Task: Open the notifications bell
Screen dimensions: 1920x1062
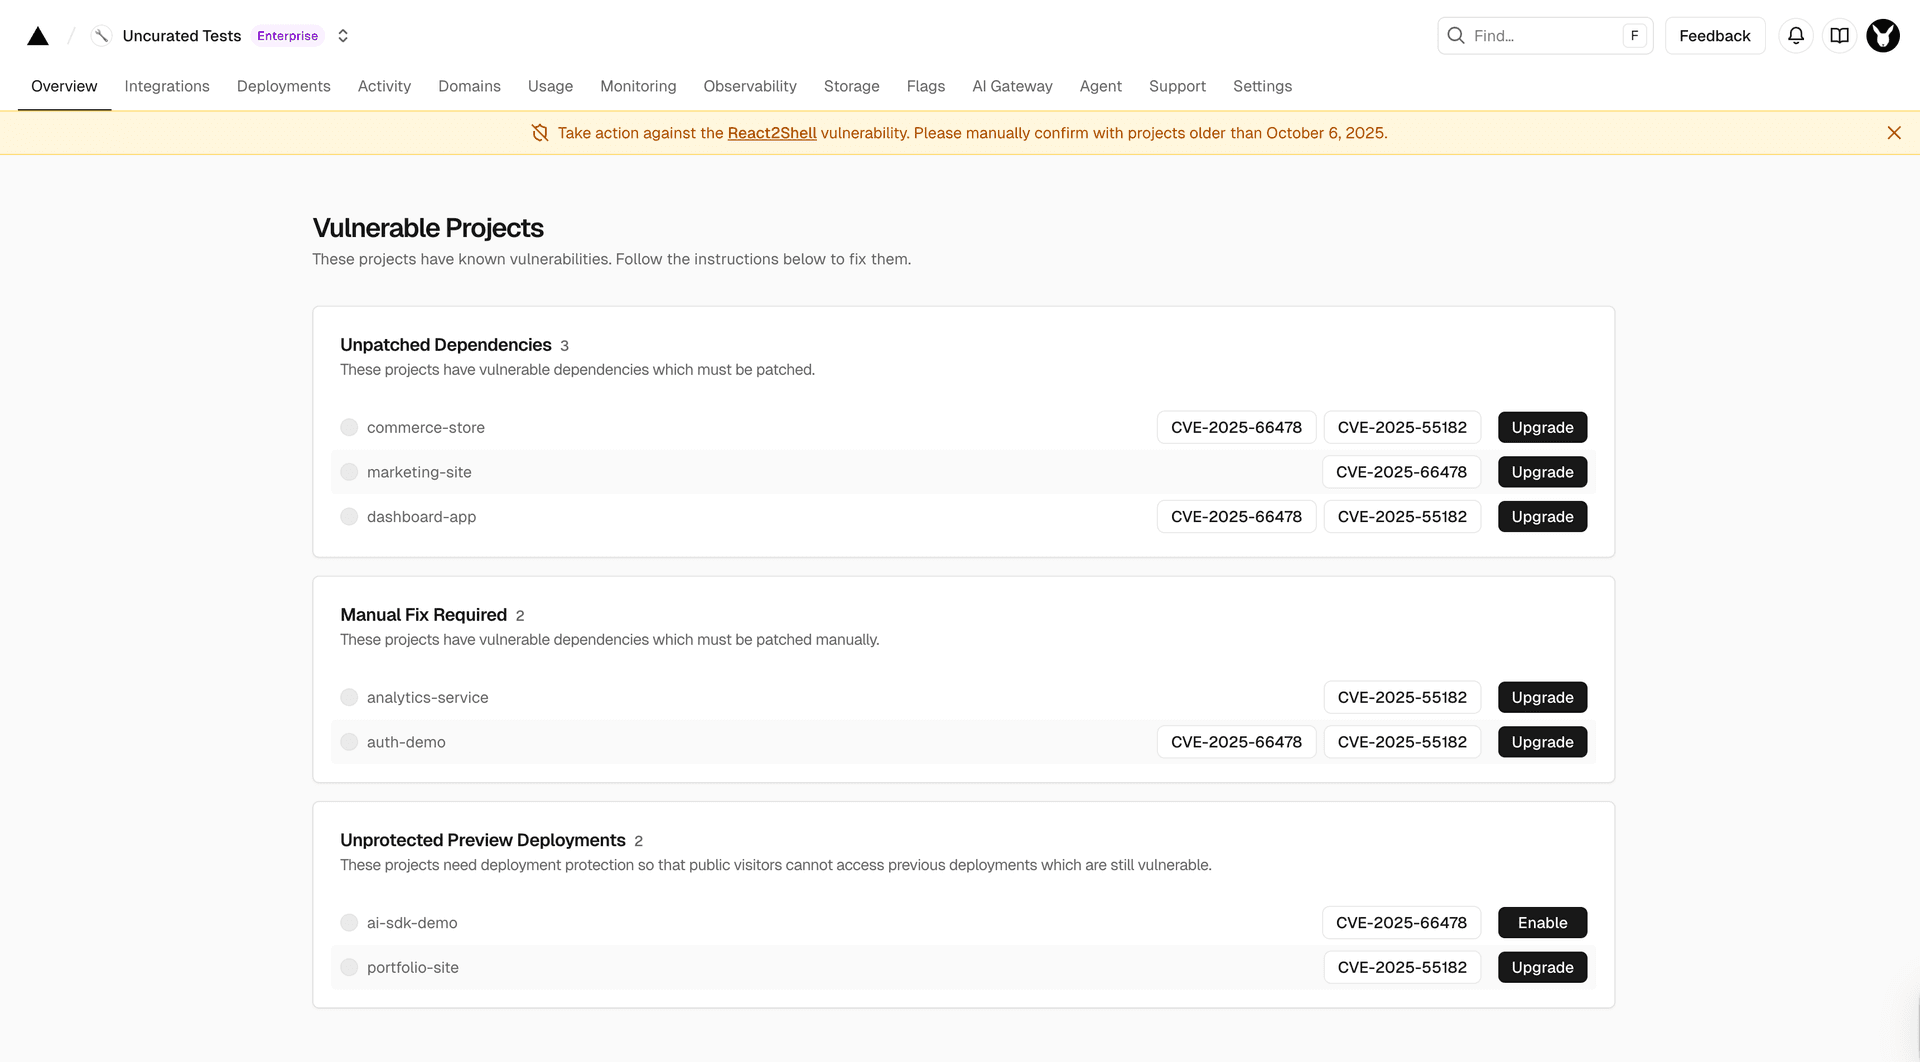Action: pyautogui.click(x=1796, y=36)
